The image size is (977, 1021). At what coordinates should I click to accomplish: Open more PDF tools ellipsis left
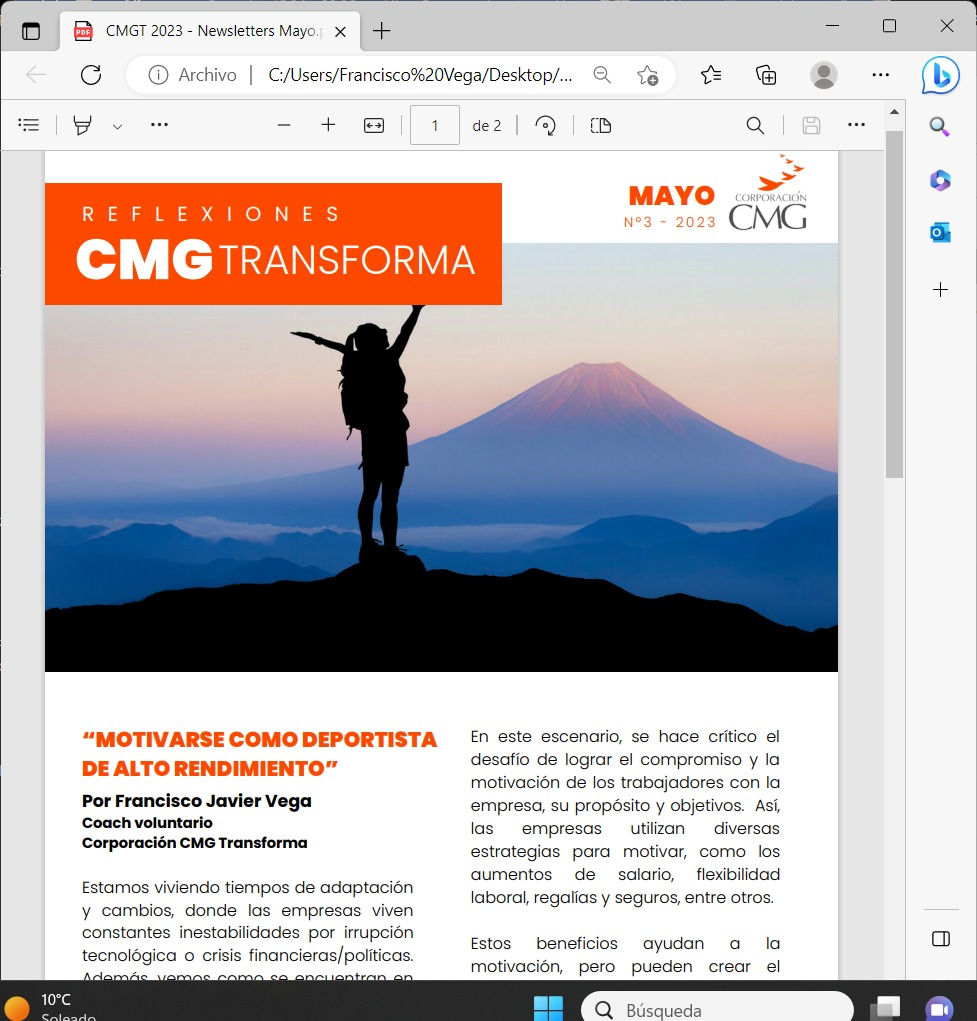[160, 124]
